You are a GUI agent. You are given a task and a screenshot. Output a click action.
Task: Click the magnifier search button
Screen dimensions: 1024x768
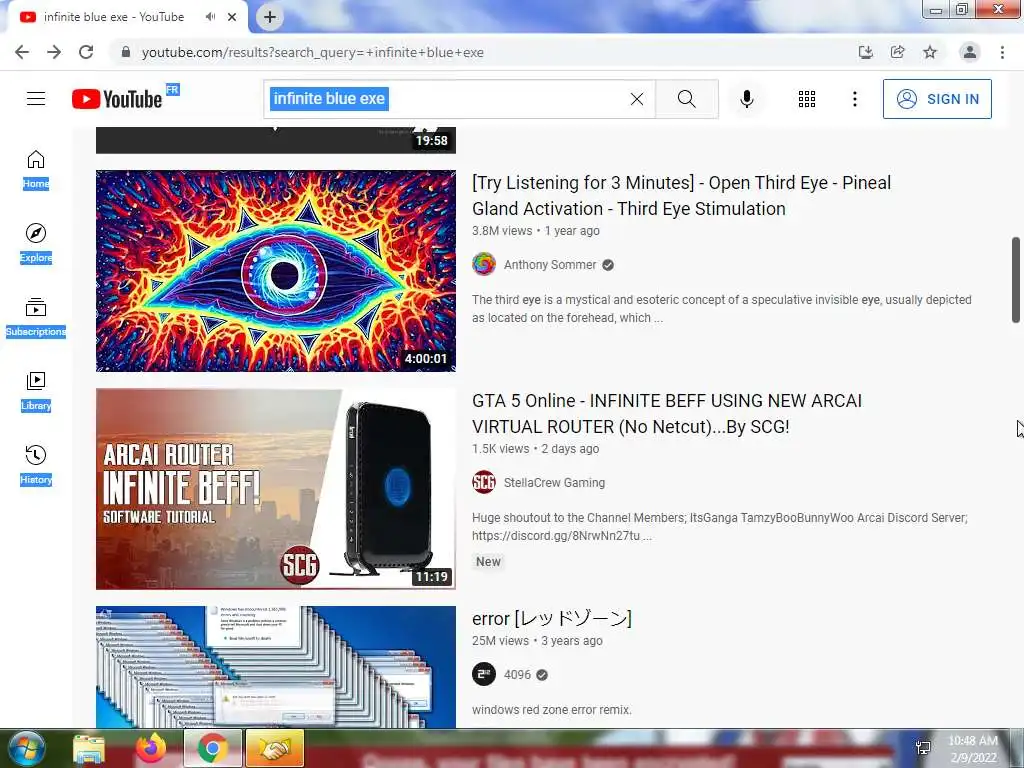pyautogui.click(x=686, y=99)
